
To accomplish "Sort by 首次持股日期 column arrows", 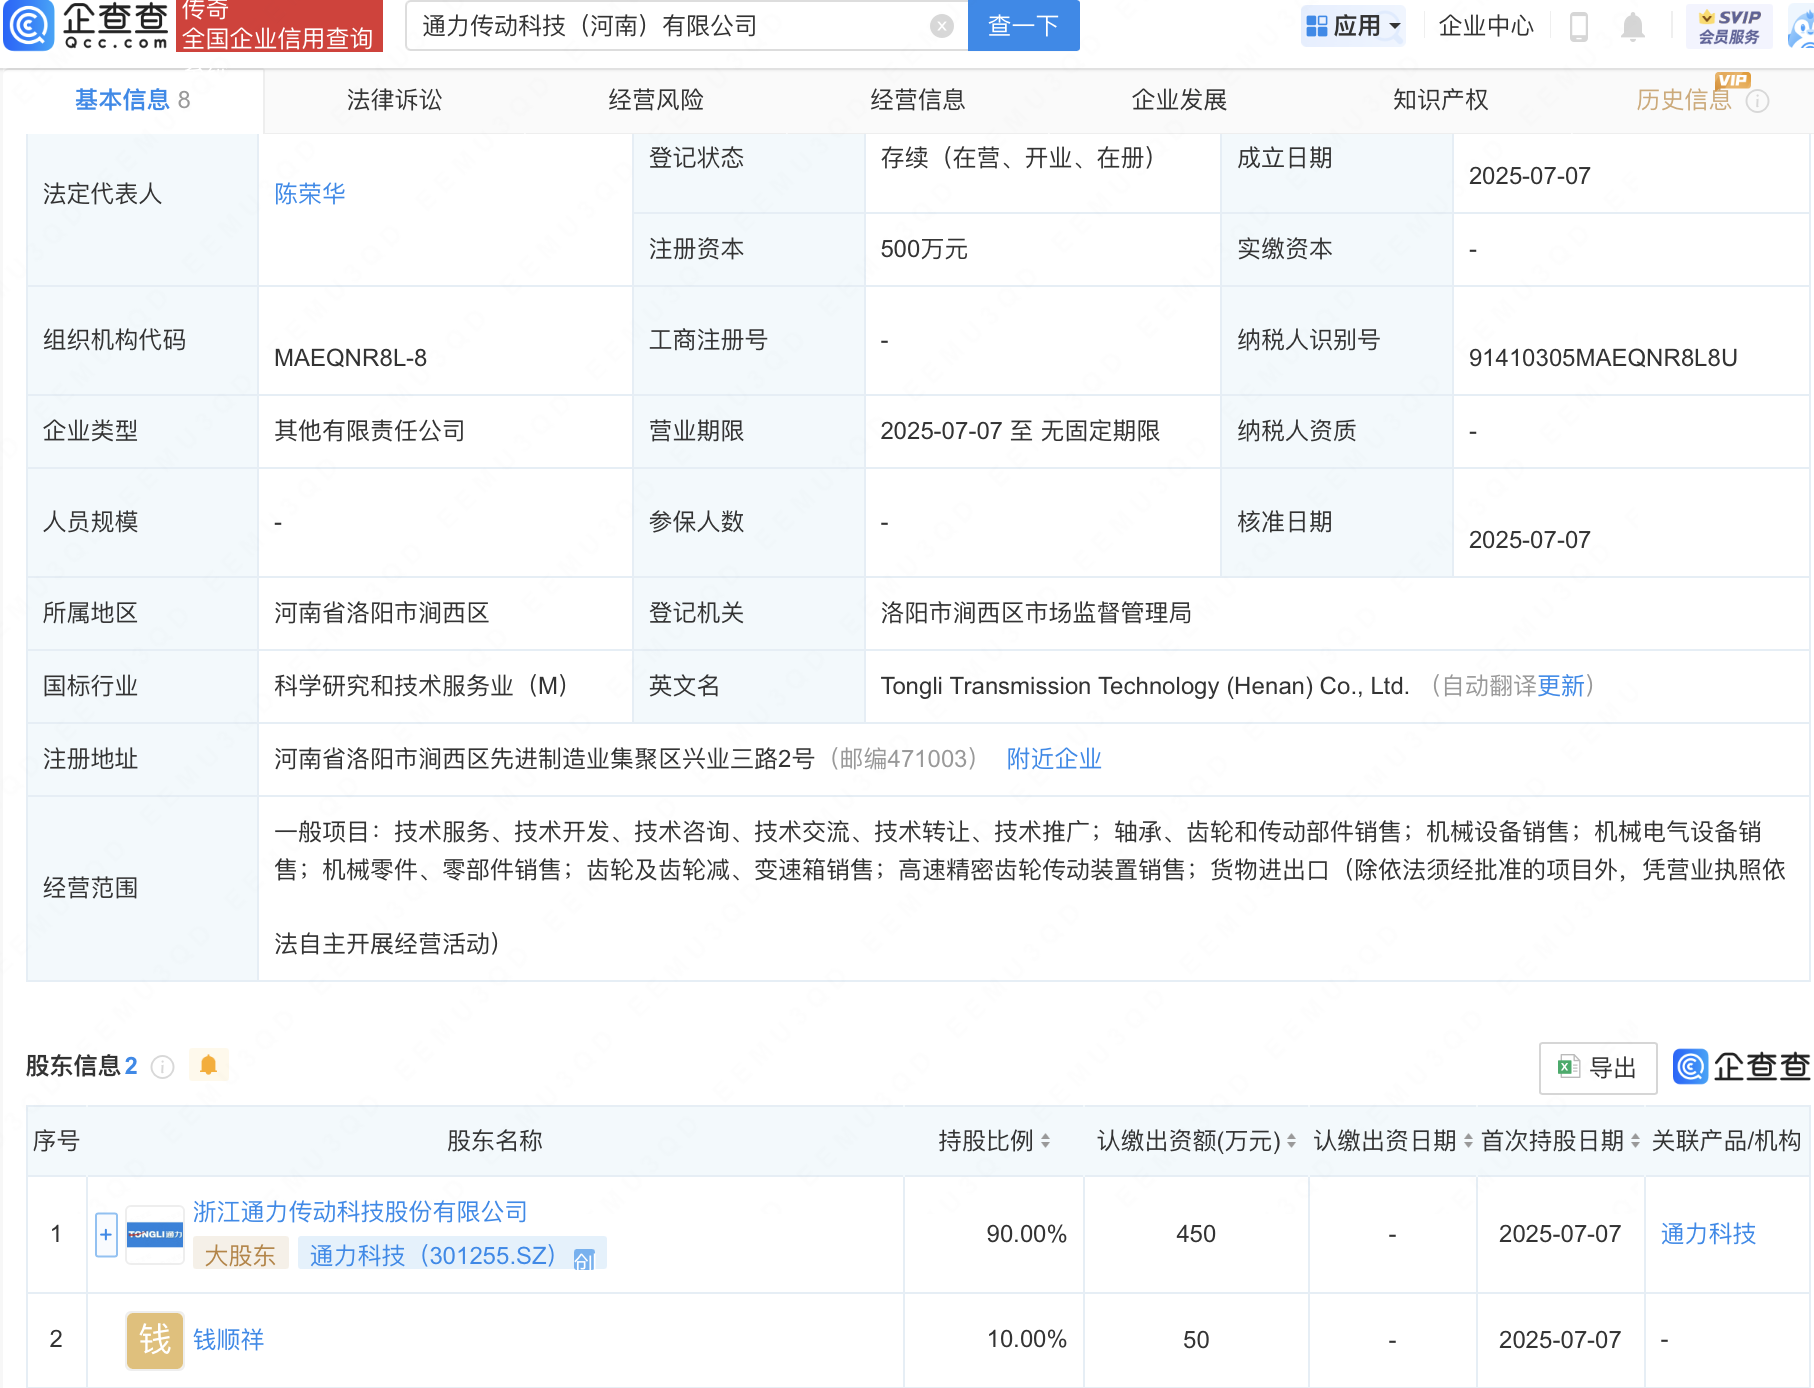I will click(1635, 1141).
